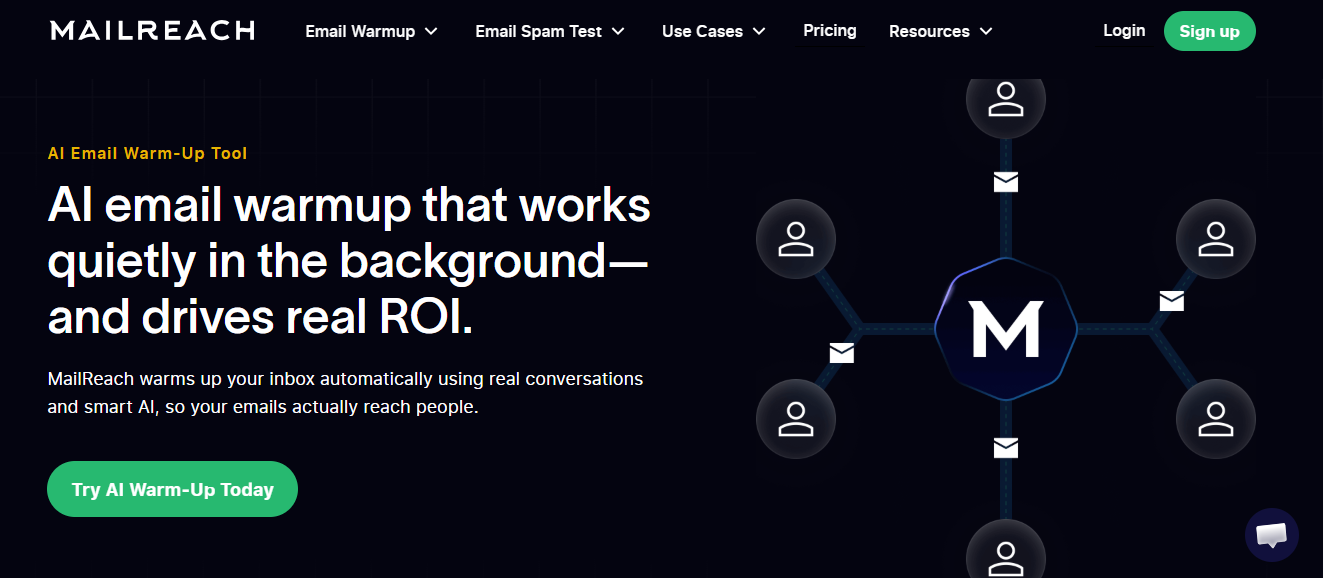
Task: Select the left user avatar icon
Action: (x=796, y=238)
